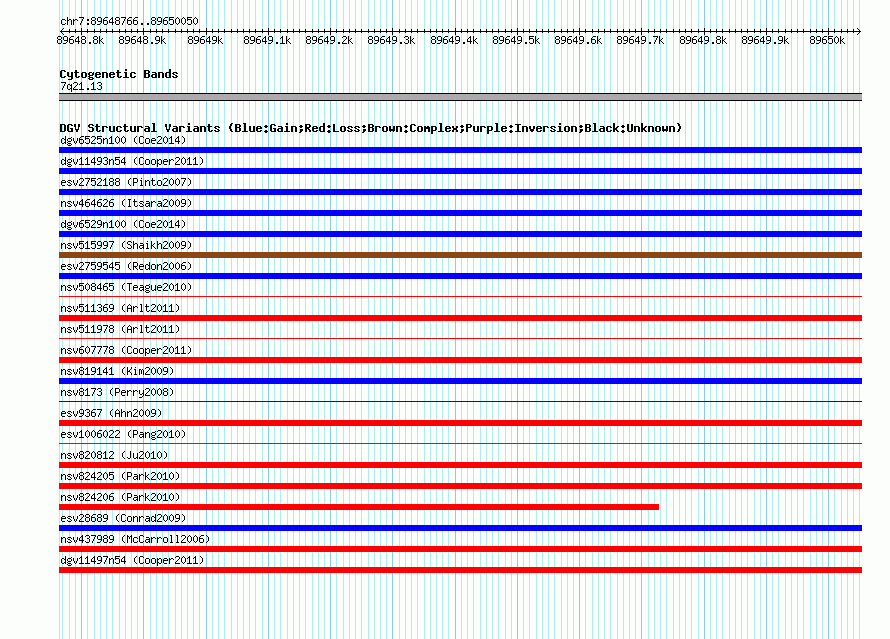The height and width of the screenshot is (639, 890).
Task: Click the chr7:89648766..89650050 coordinate label
Action: click(129, 22)
